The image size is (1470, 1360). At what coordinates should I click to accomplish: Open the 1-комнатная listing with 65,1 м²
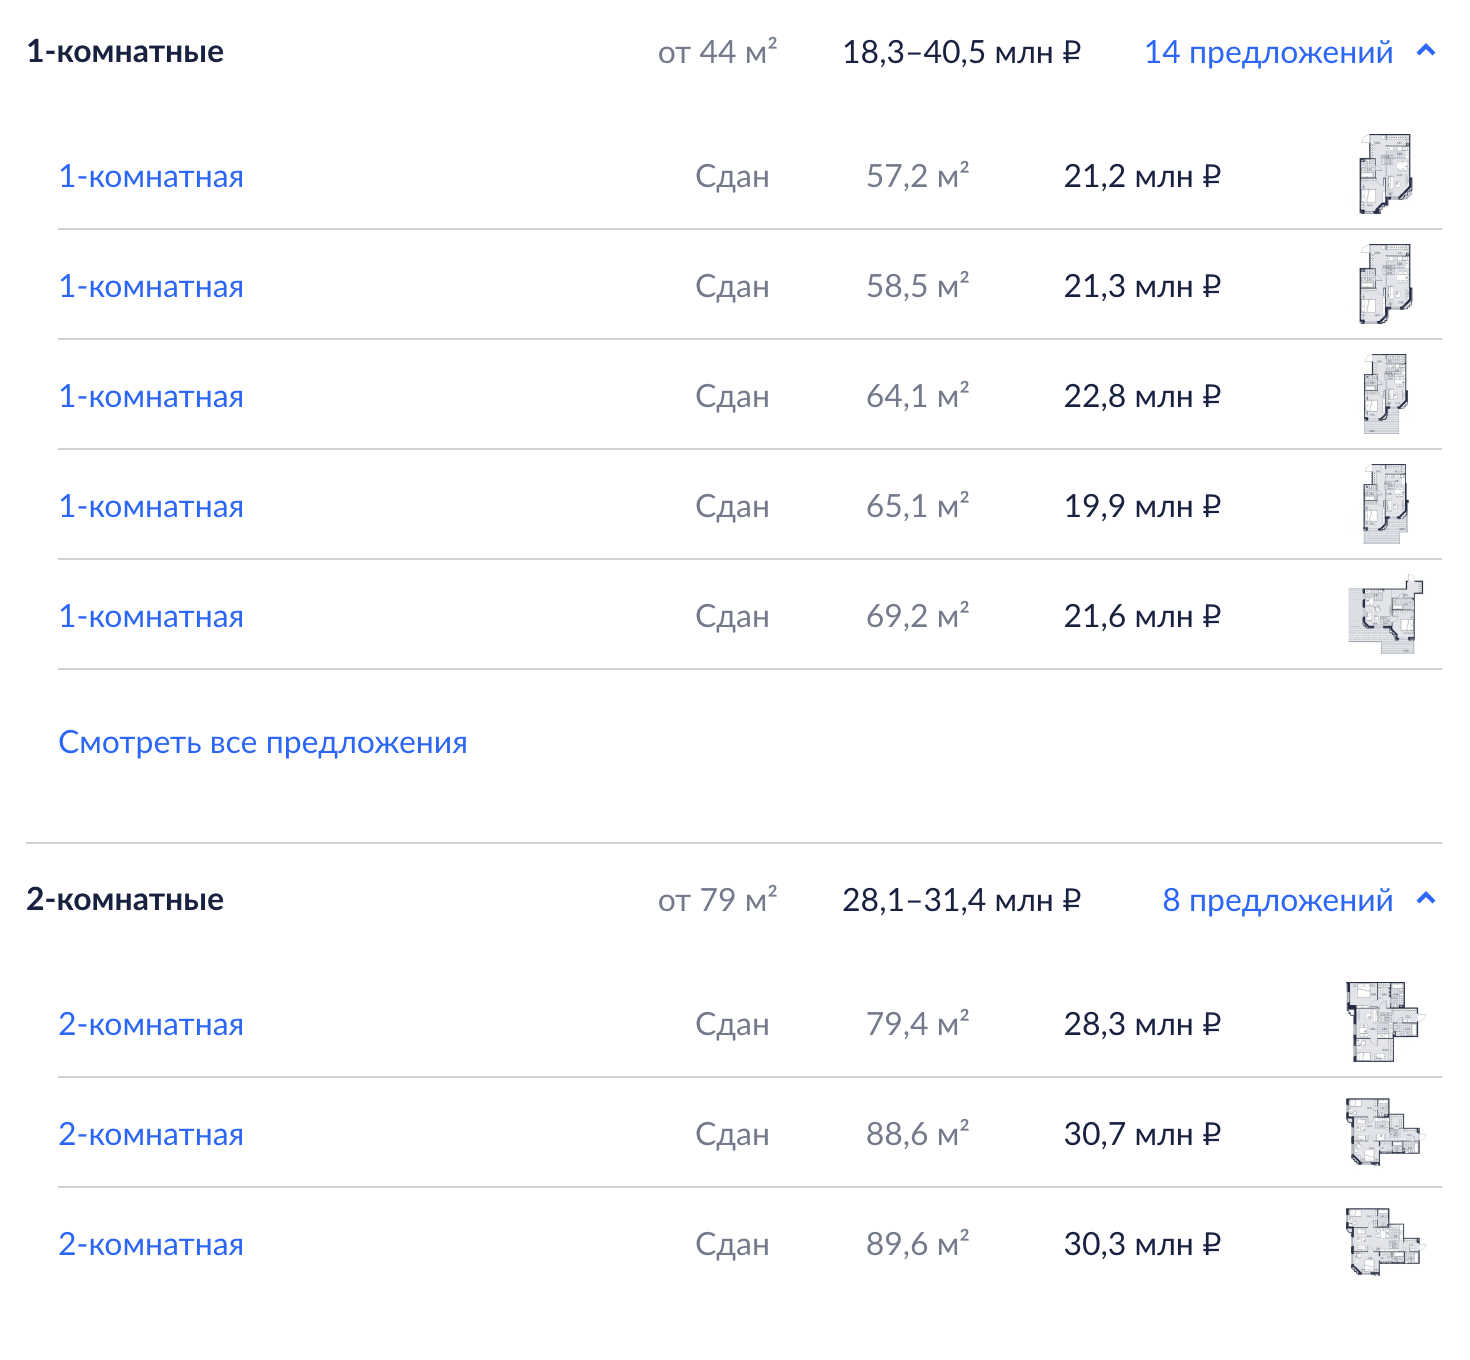coord(151,506)
